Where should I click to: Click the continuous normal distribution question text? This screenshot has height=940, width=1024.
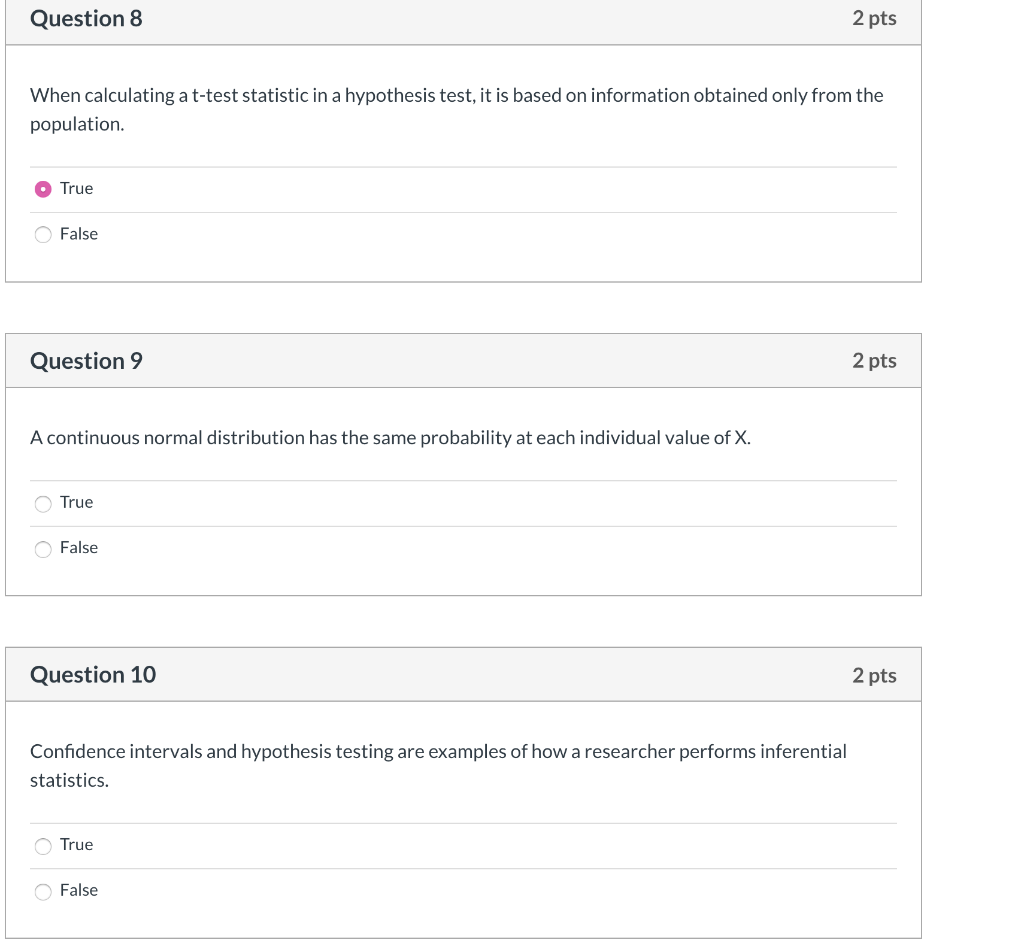[391, 438]
